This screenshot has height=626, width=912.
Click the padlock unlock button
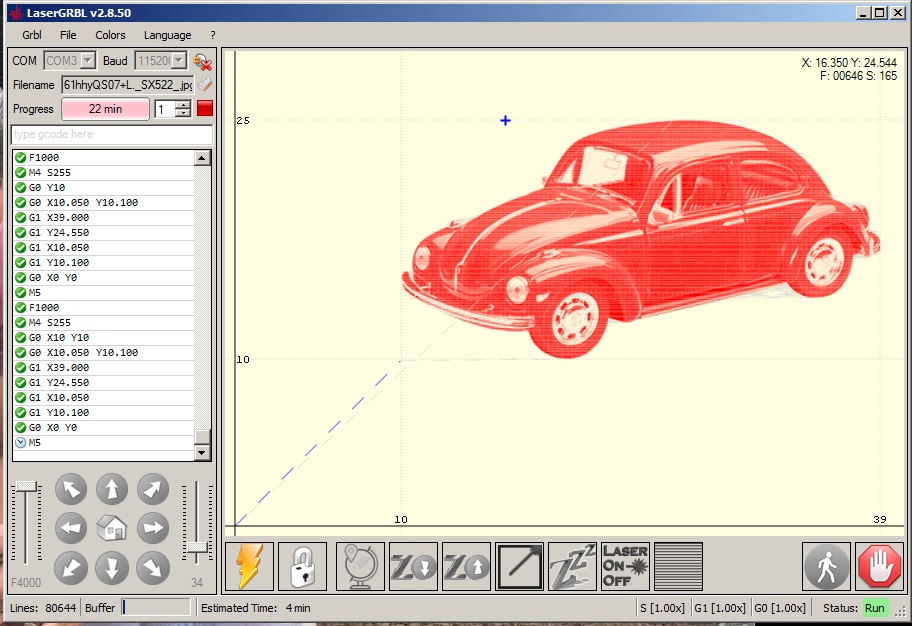(x=302, y=567)
